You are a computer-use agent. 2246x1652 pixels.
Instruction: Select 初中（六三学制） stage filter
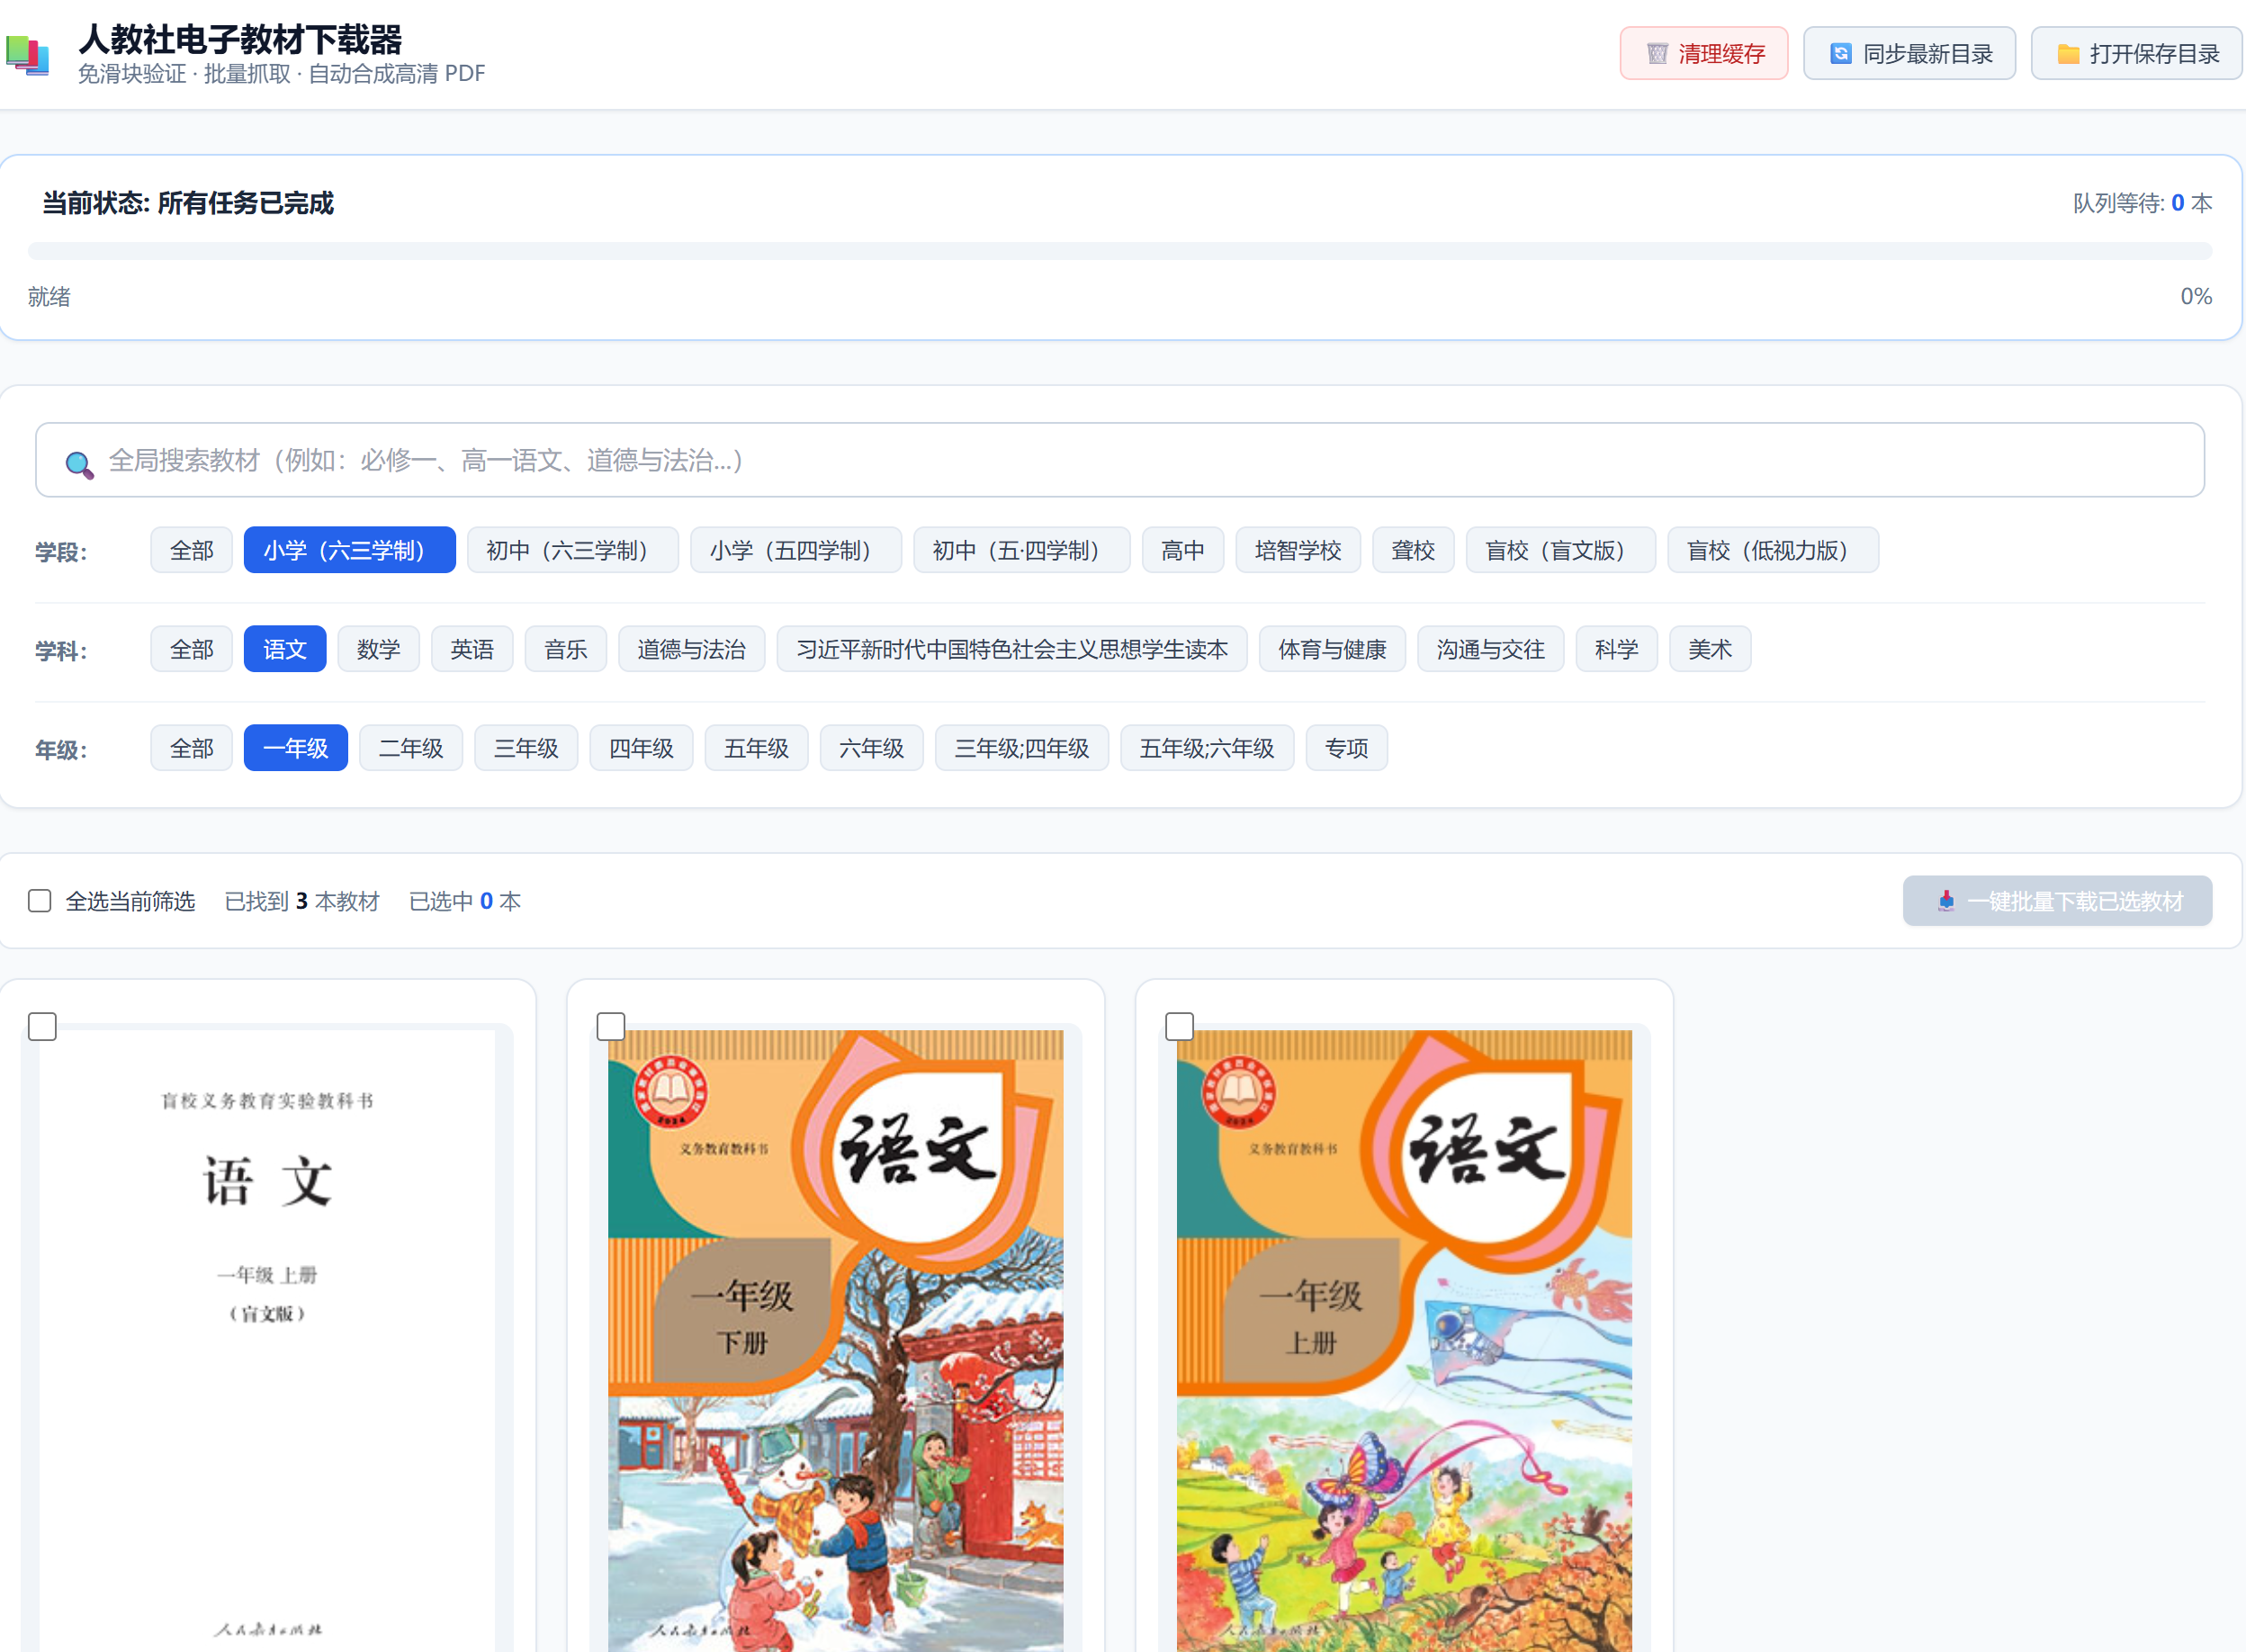coord(572,550)
